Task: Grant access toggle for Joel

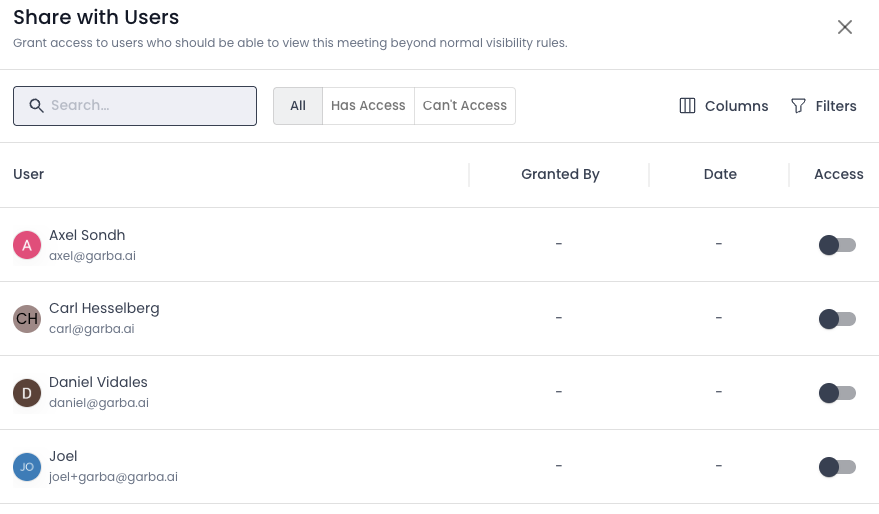Action: point(837,467)
